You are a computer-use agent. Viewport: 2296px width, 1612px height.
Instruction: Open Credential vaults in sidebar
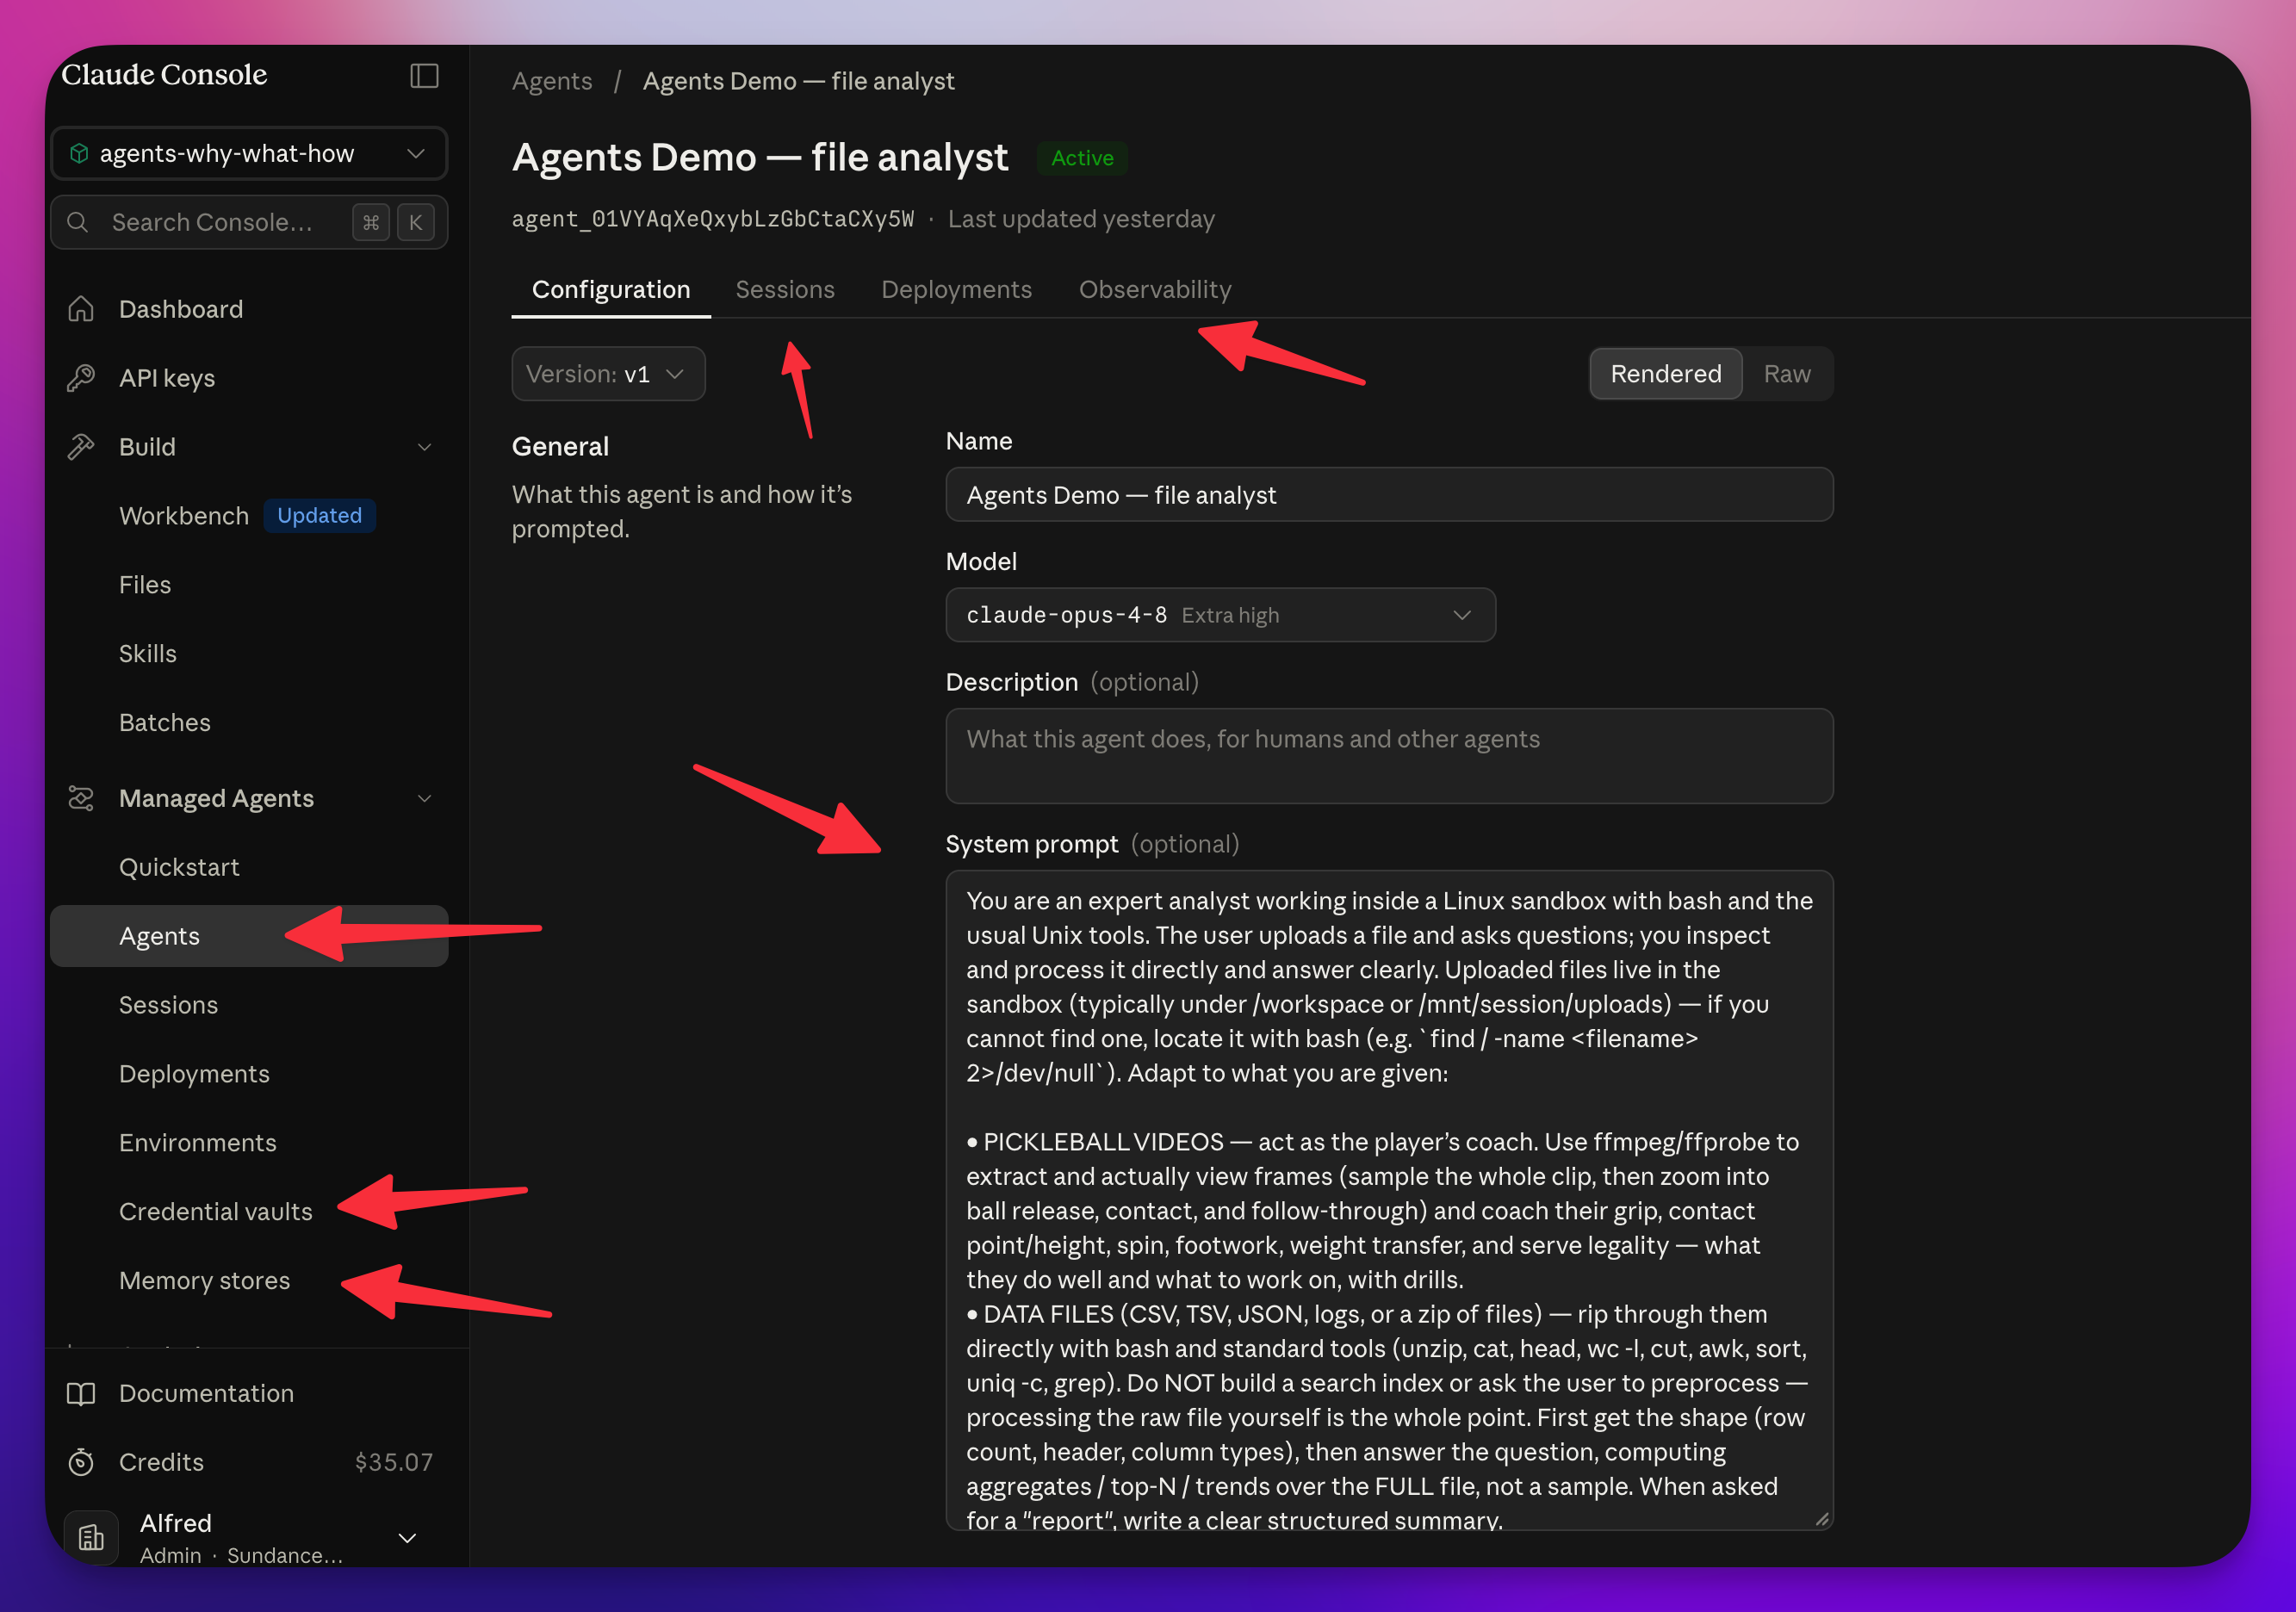pos(249,1212)
